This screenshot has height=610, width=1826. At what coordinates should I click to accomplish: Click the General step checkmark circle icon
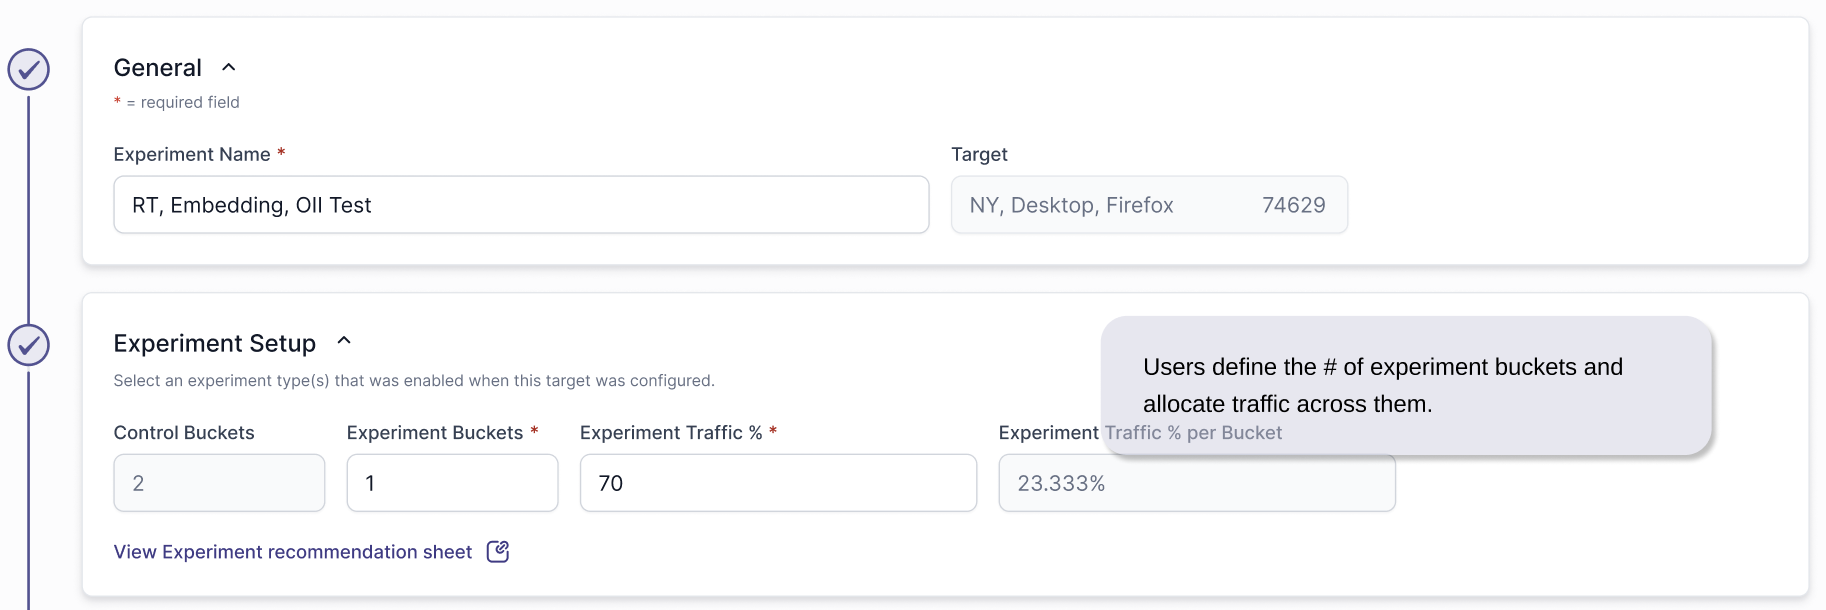[x=29, y=69]
